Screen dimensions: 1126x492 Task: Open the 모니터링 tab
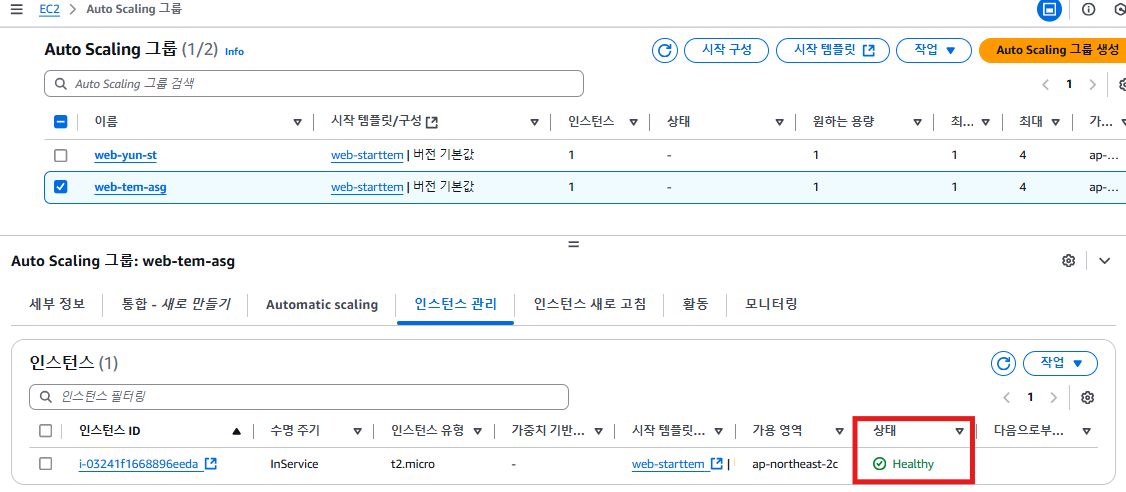[771, 304]
